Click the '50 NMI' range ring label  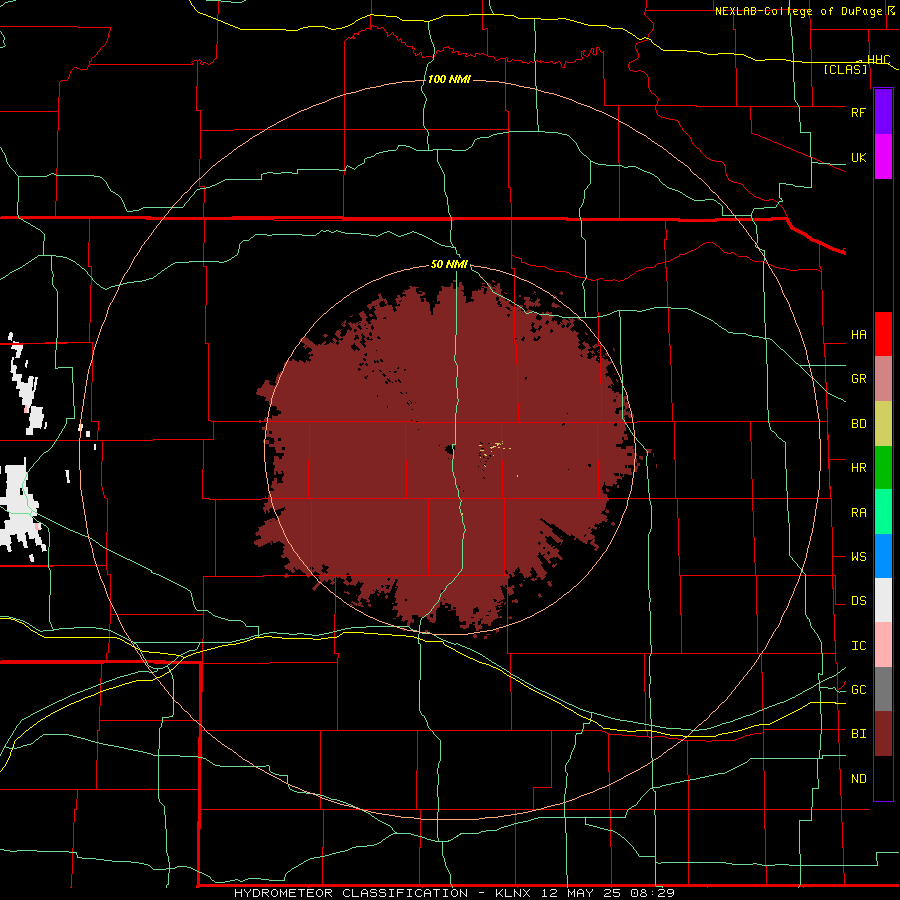coord(449,264)
